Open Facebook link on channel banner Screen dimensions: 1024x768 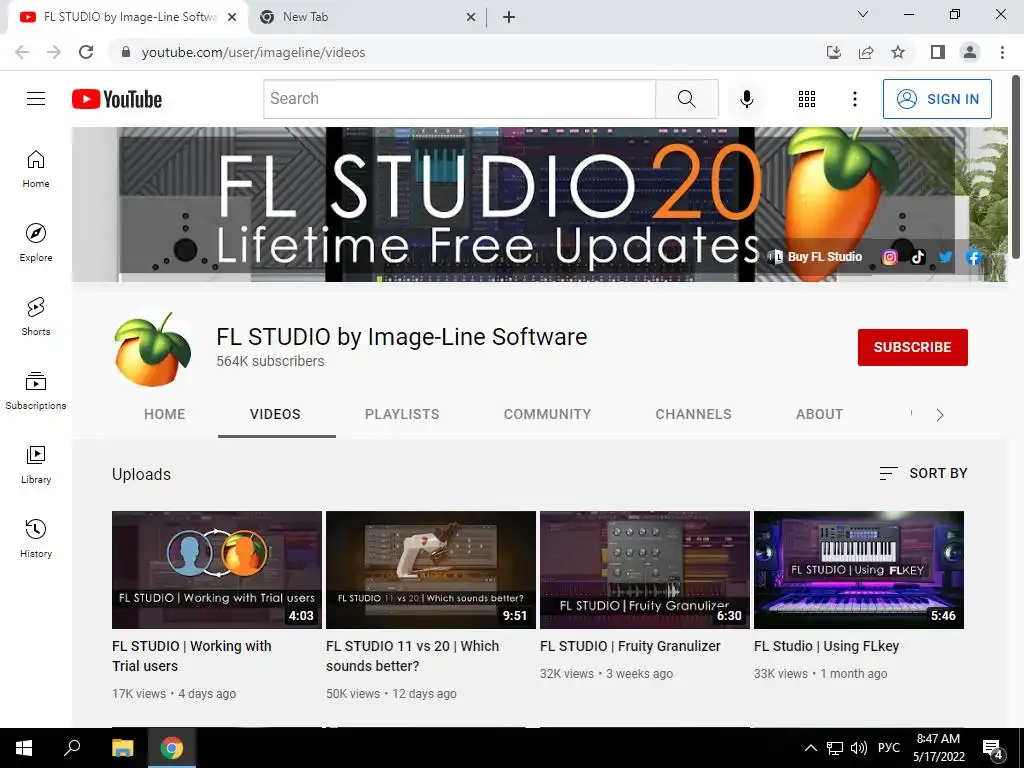click(974, 257)
